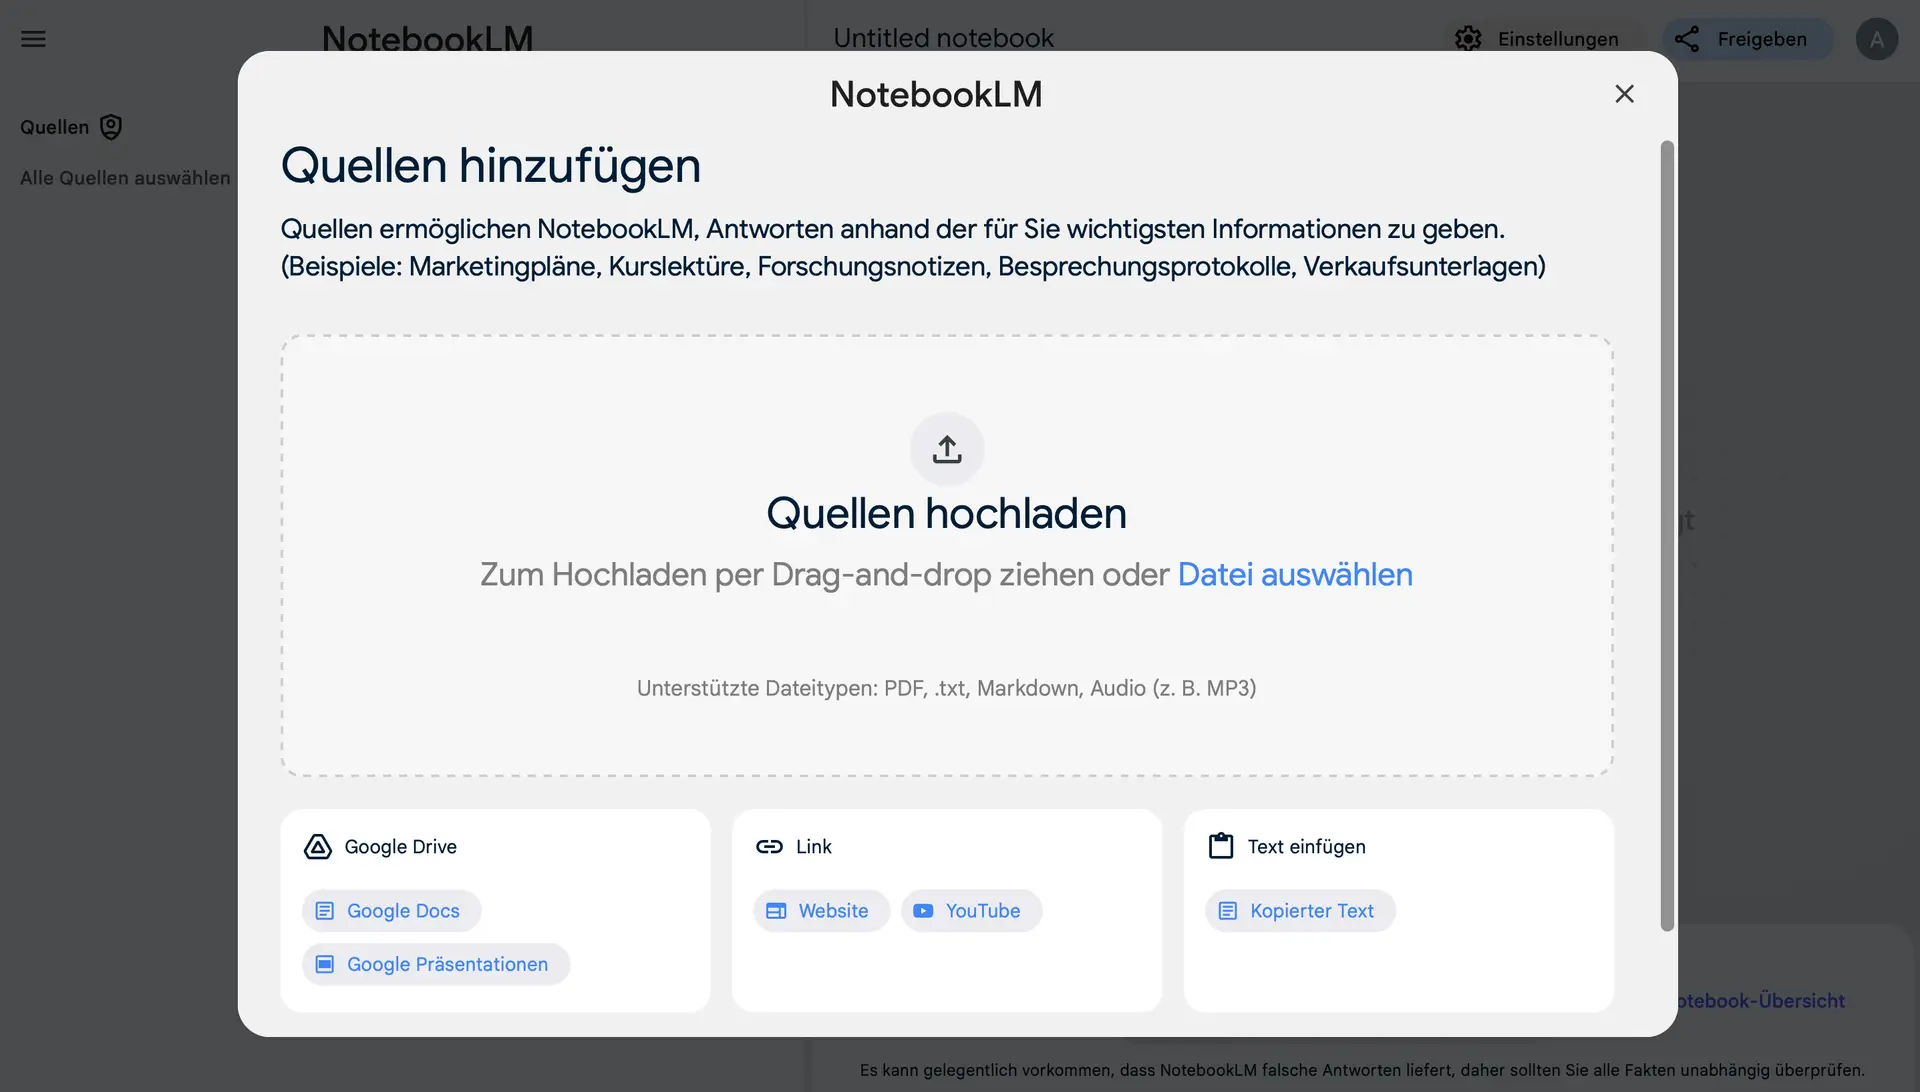Viewport: 1920px width, 1092px height.
Task: Open the hamburger menu in the background
Action: point(34,39)
